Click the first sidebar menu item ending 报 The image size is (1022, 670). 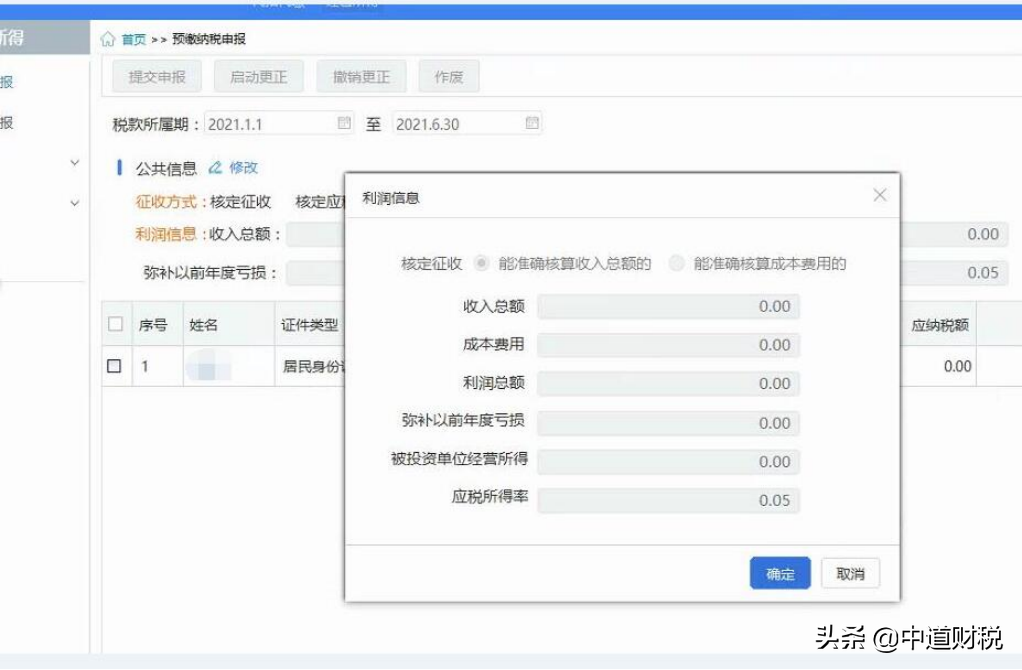click(x=7, y=82)
